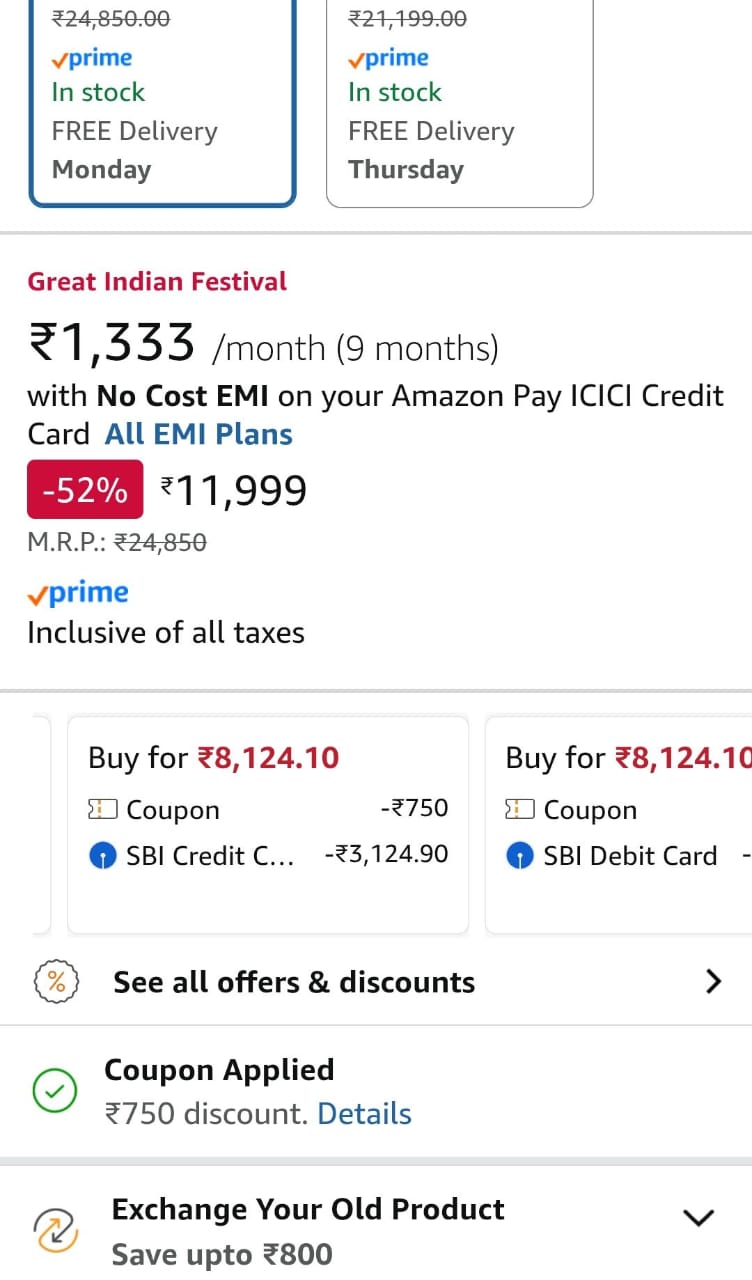Tap the SBI Credit Card logo icon
Screen dimensions: 752x1280
103,857
